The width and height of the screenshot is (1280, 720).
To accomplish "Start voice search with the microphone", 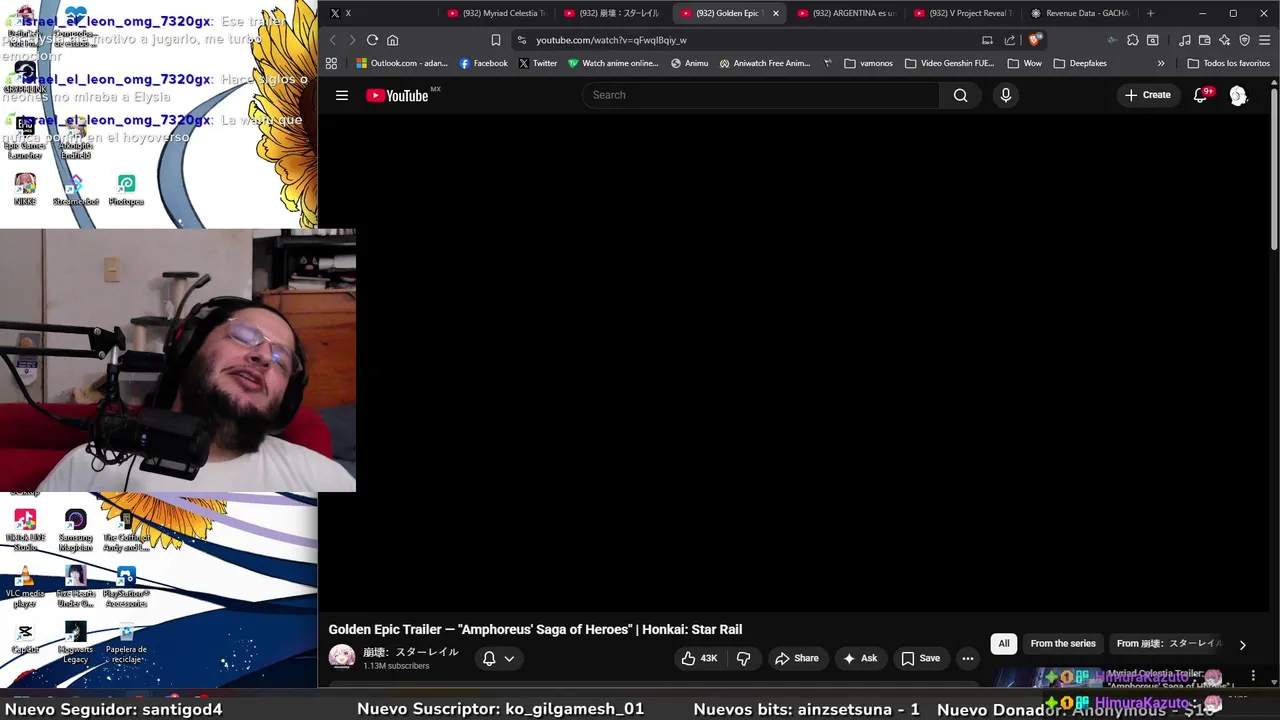I will click(1006, 95).
